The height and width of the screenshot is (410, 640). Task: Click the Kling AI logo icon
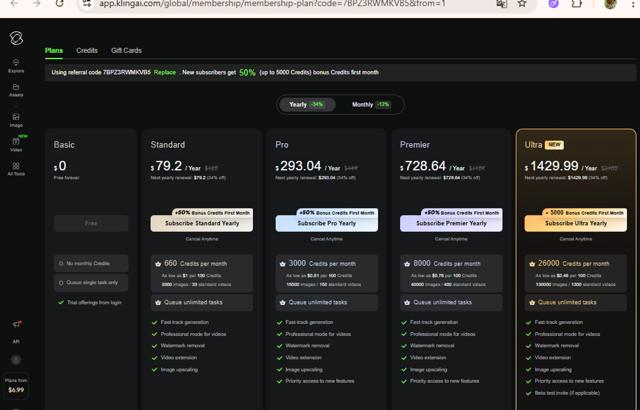16,38
